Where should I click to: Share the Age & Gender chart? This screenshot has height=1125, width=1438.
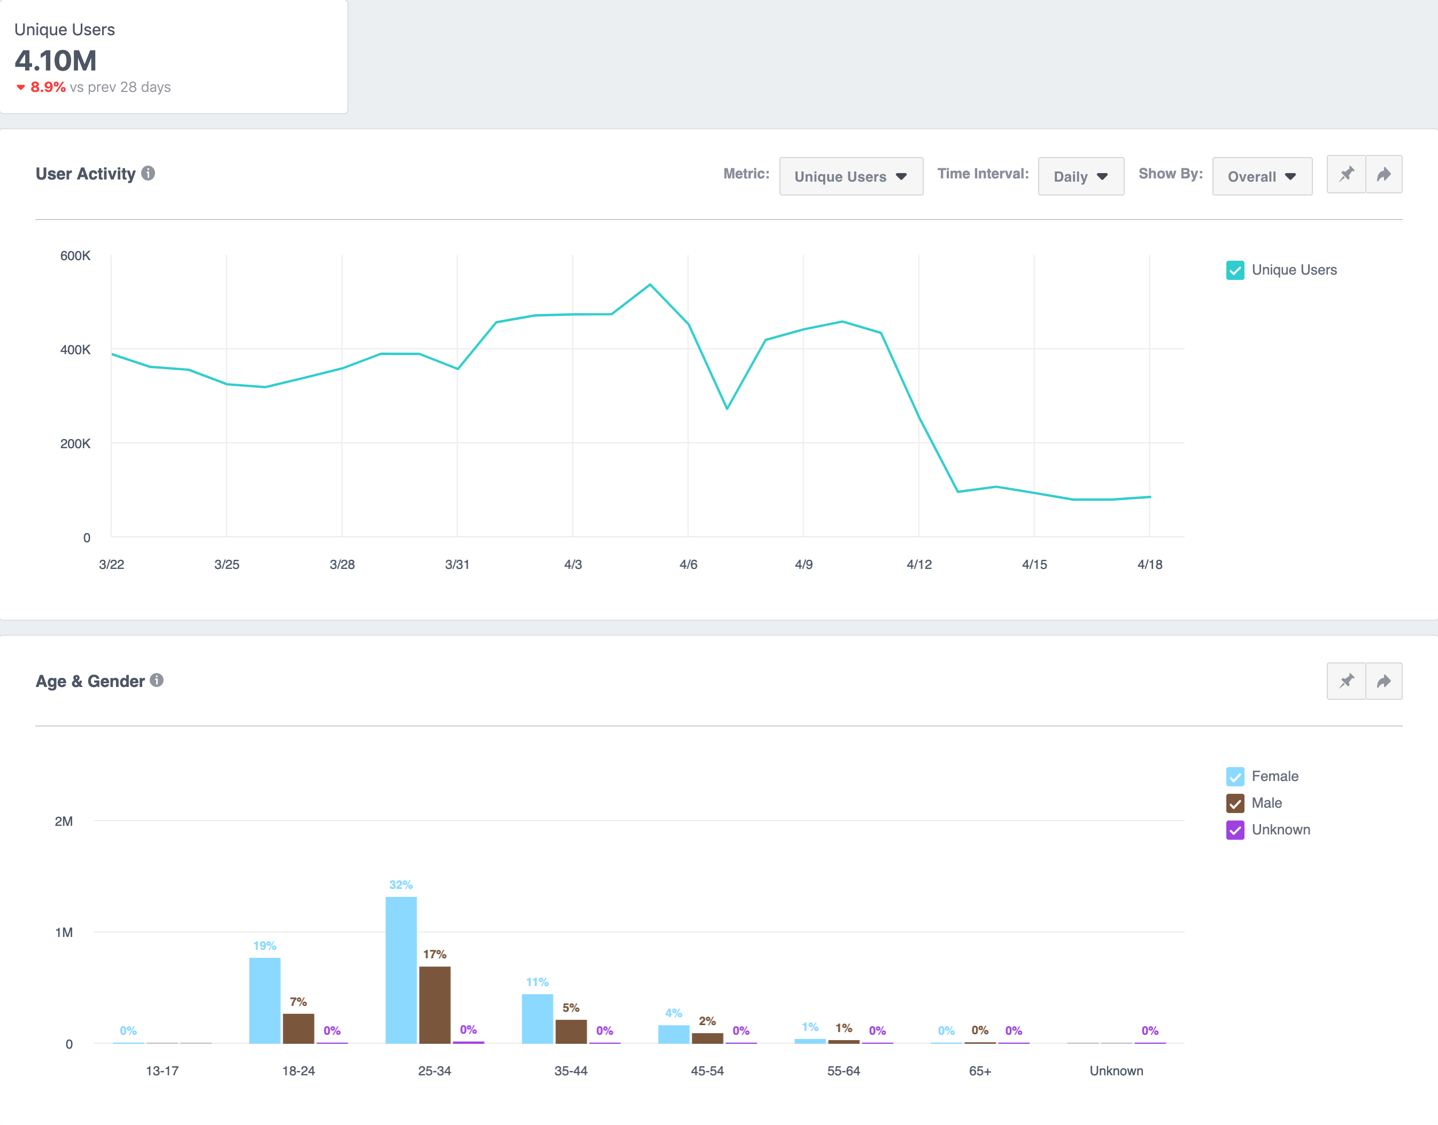[x=1384, y=681]
